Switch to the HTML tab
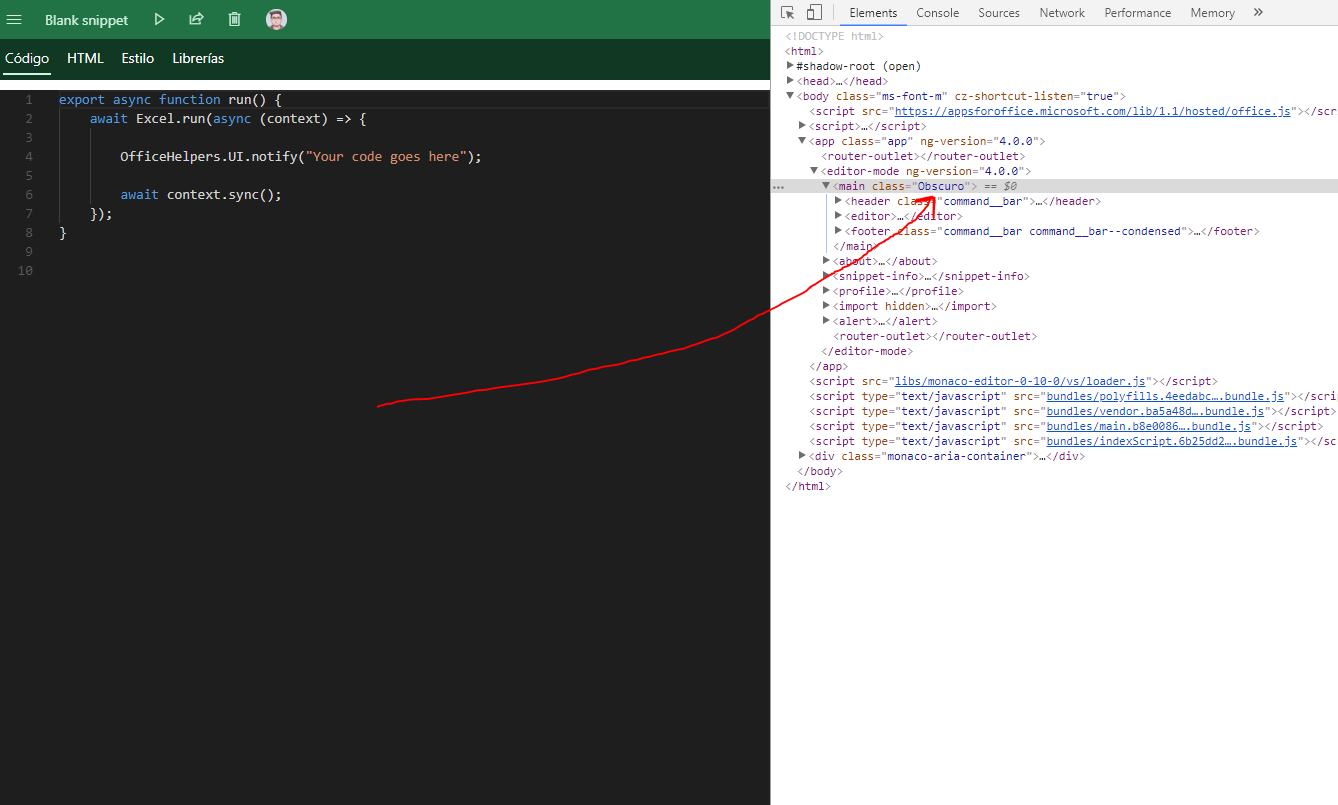Viewport: 1338px width, 805px height. click(x=85, y=58)
